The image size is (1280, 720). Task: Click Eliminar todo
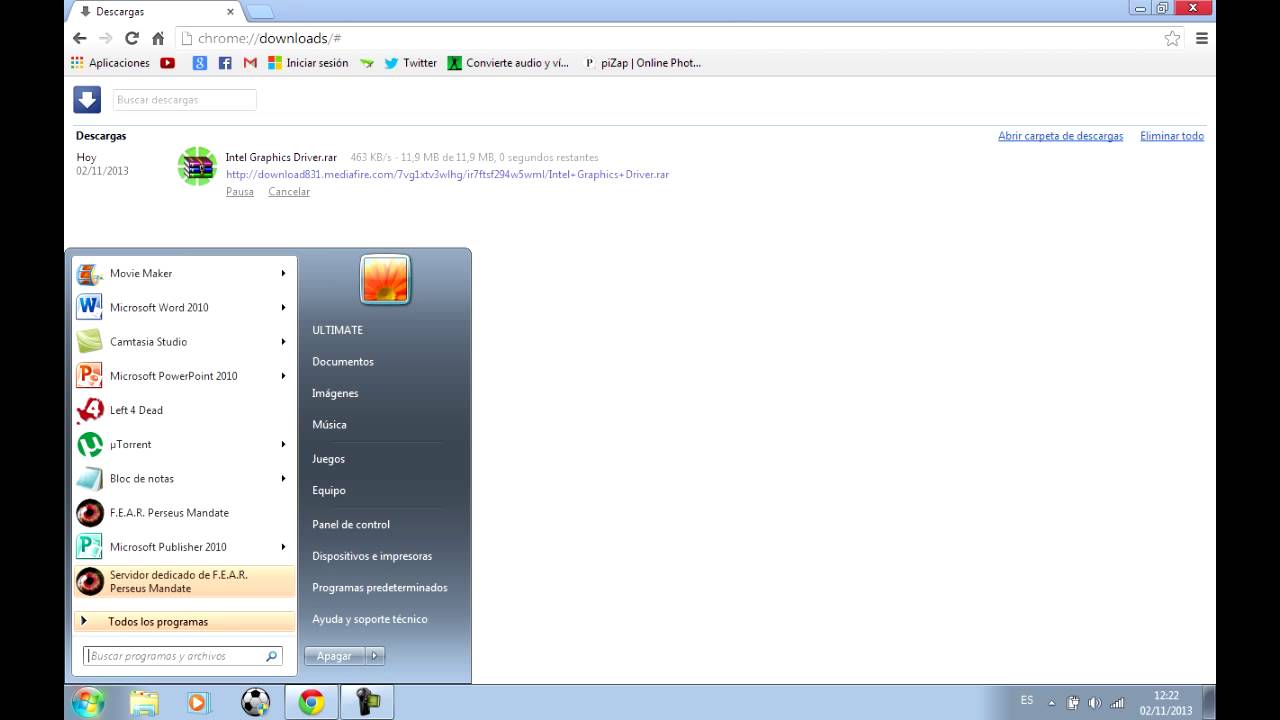[x=1172, y=136]
